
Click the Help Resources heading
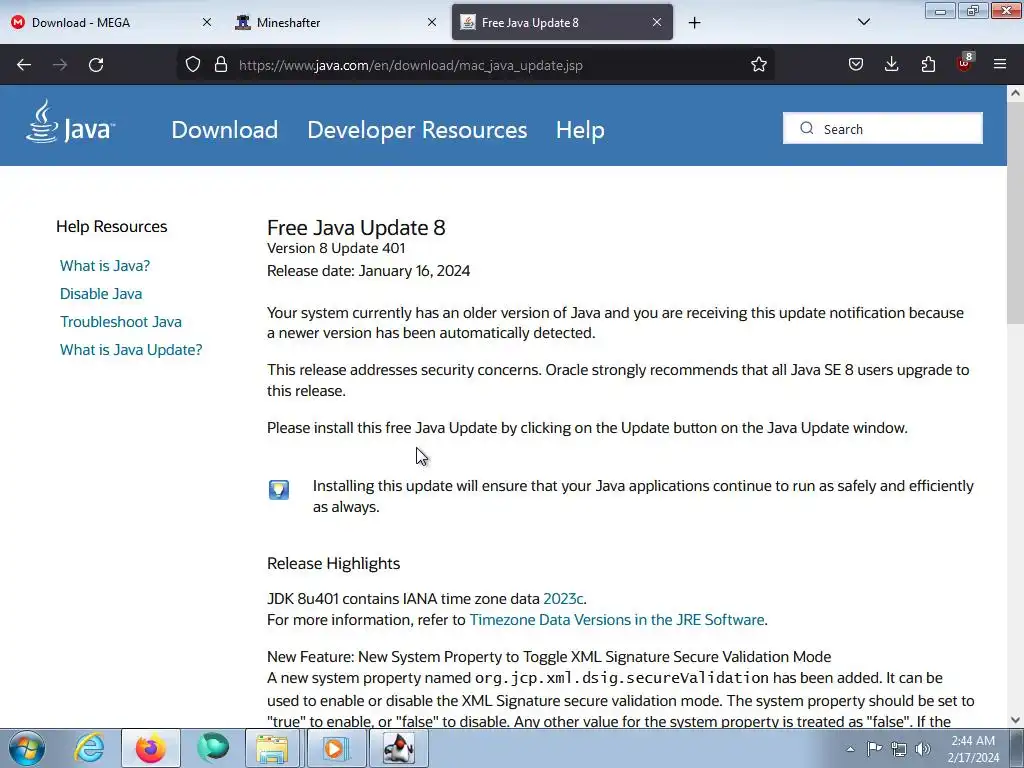pos(112,227)
